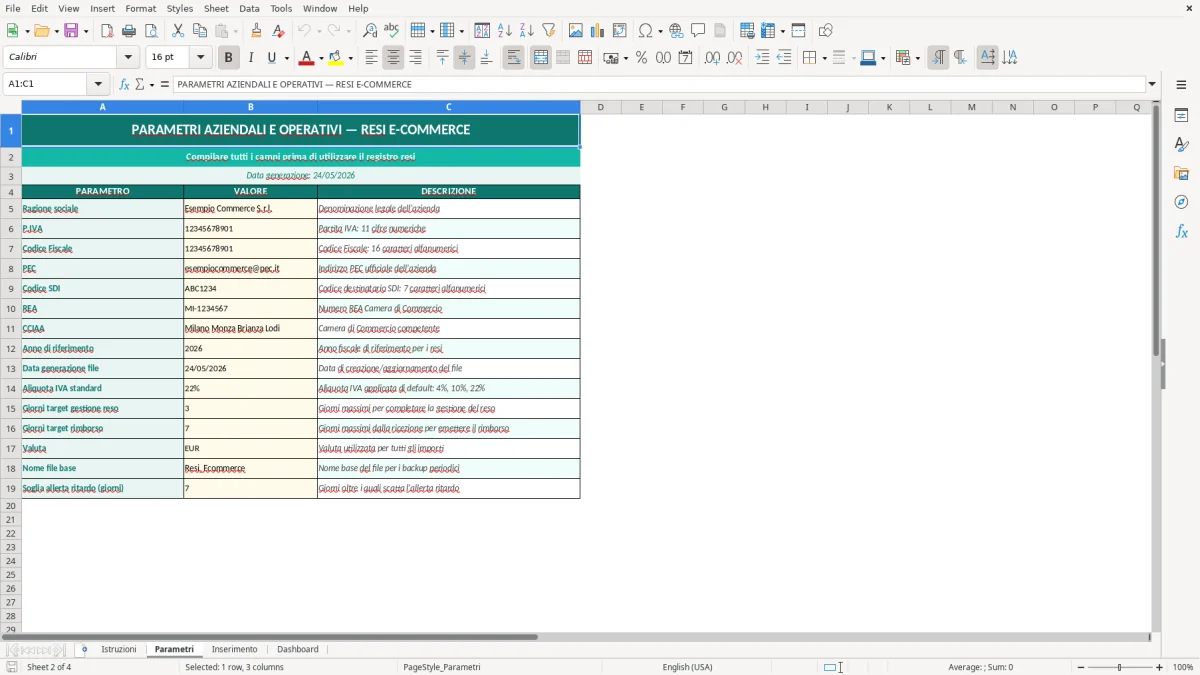Export directly as PDF

coord(107,31)
